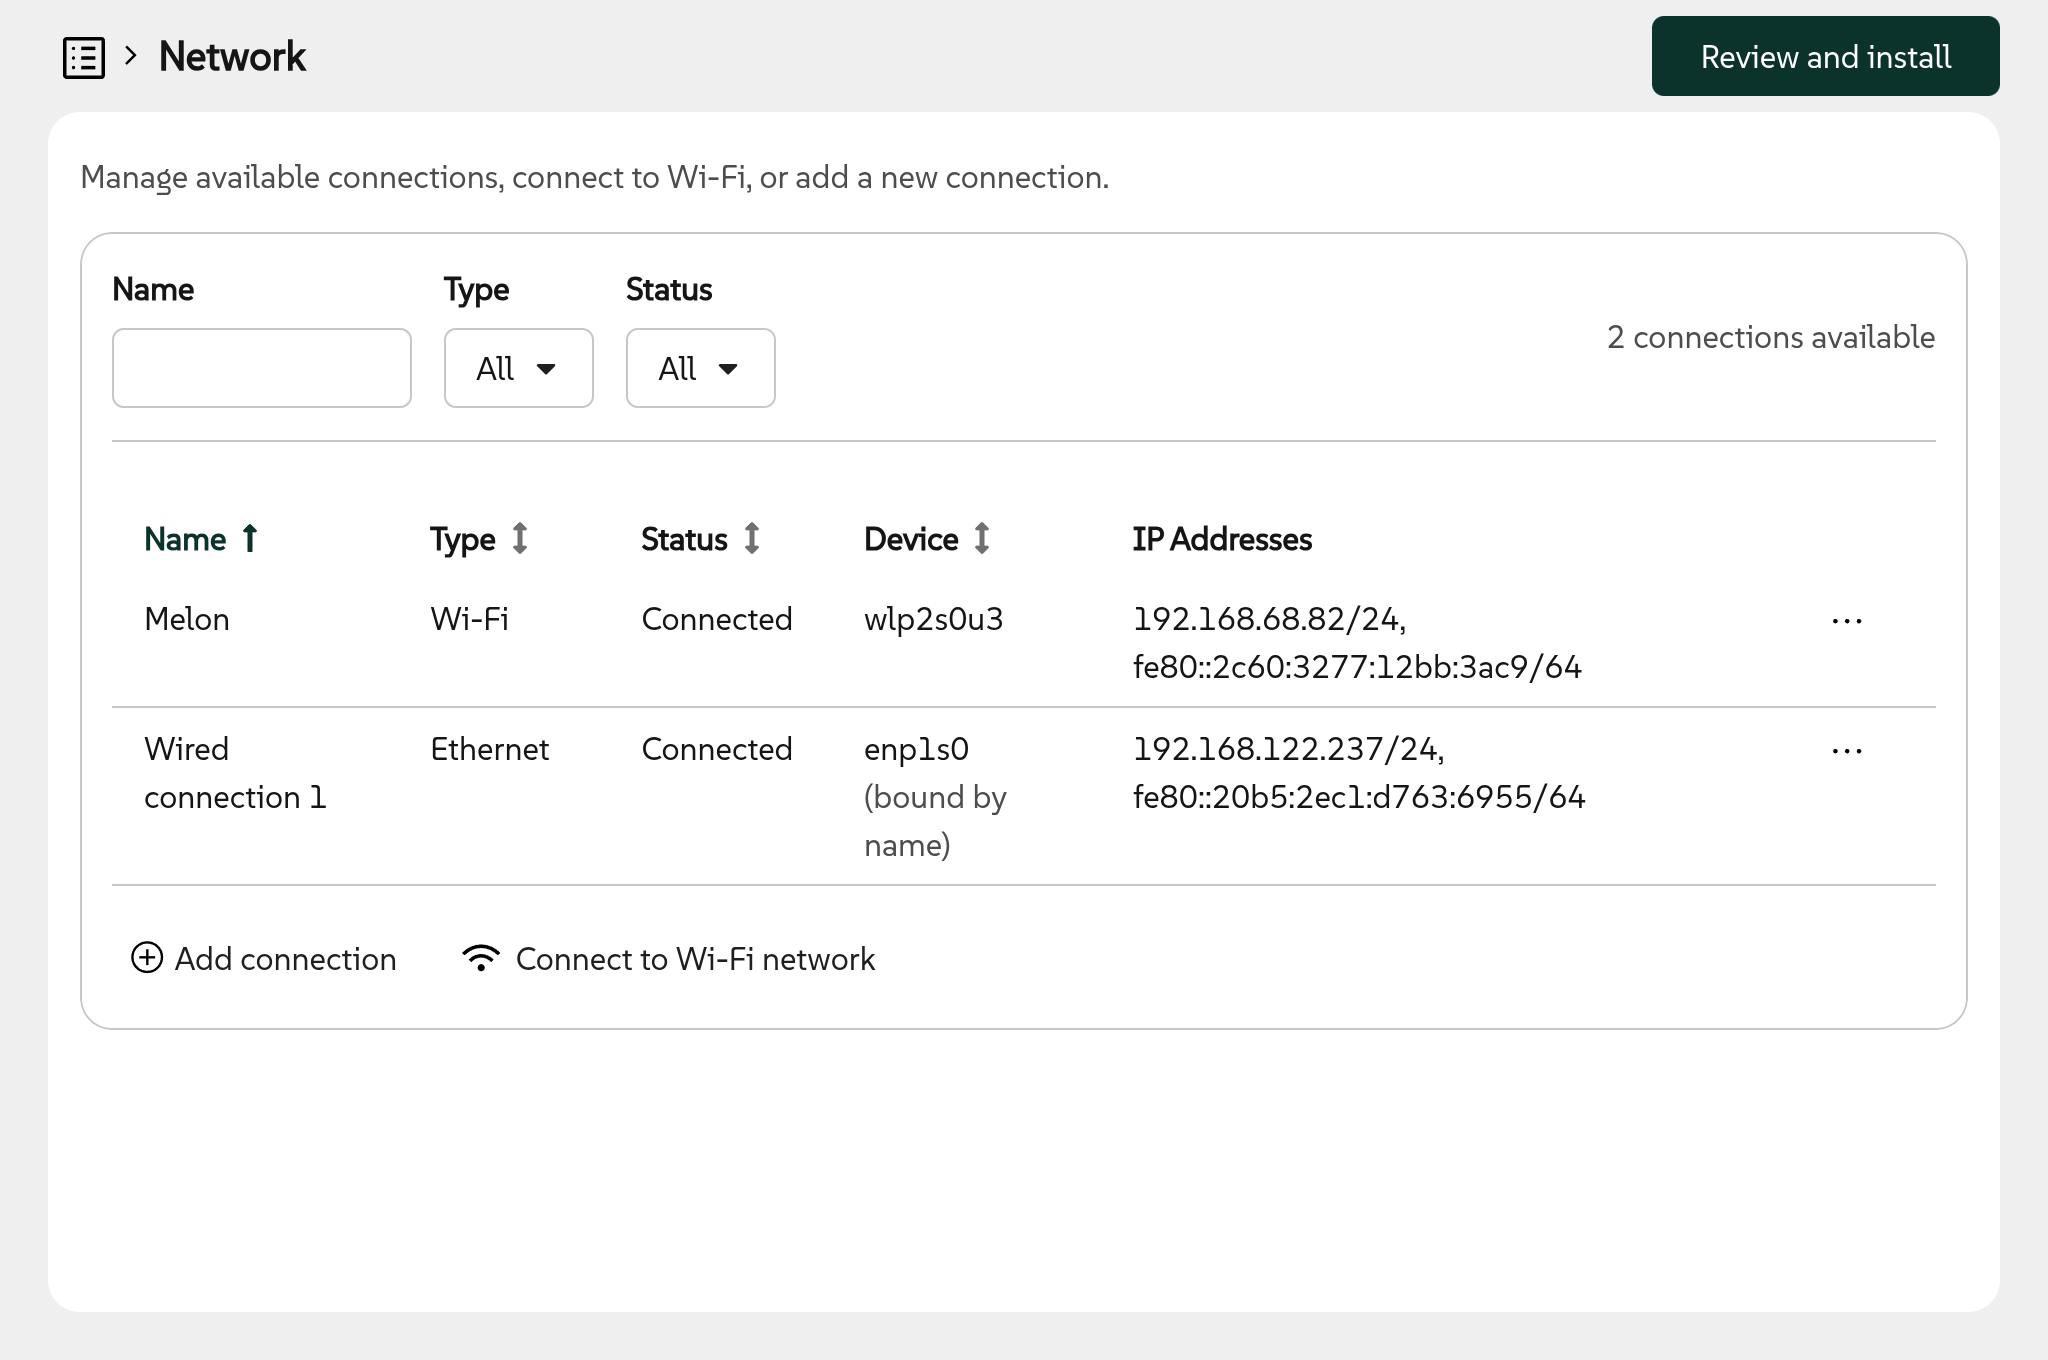The width and height of the screenshot is (2048, 1360).
Task: Select Network in the breadcrumb
Action: [231, 56]
